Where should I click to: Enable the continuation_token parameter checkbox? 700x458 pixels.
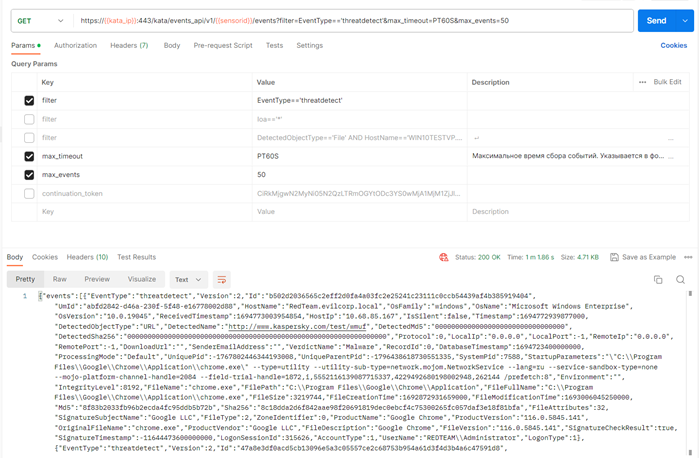click(x=29, y=193)
